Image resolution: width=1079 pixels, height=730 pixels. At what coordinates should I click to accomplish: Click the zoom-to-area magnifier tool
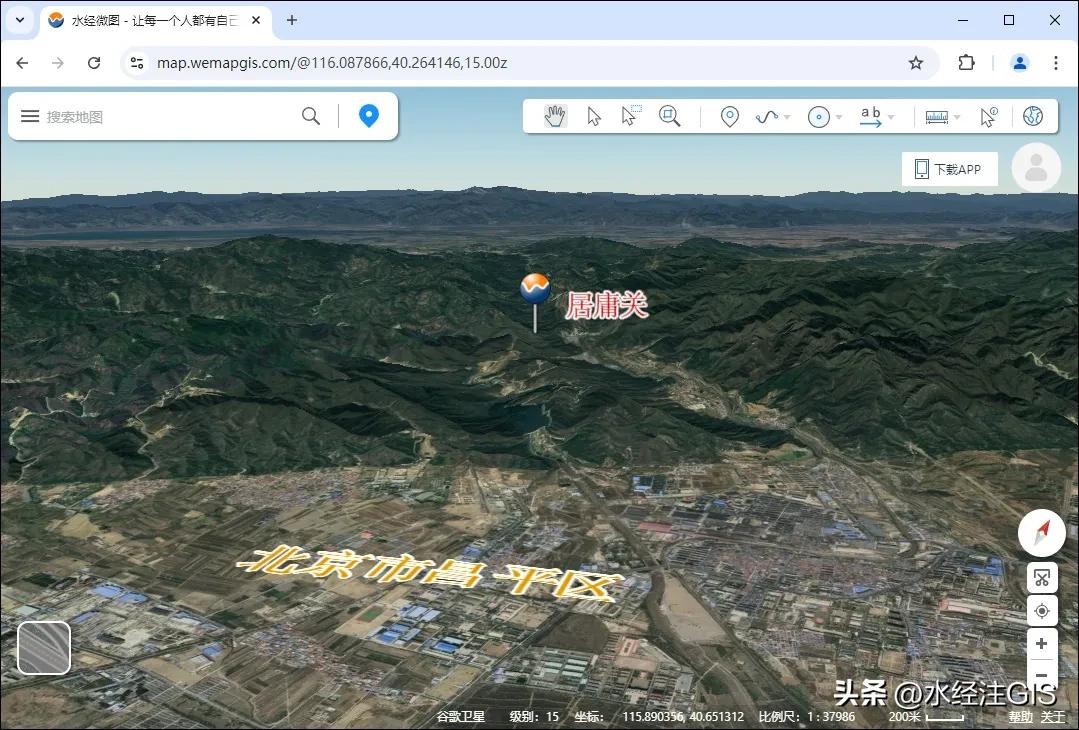[x=670, y=117]
